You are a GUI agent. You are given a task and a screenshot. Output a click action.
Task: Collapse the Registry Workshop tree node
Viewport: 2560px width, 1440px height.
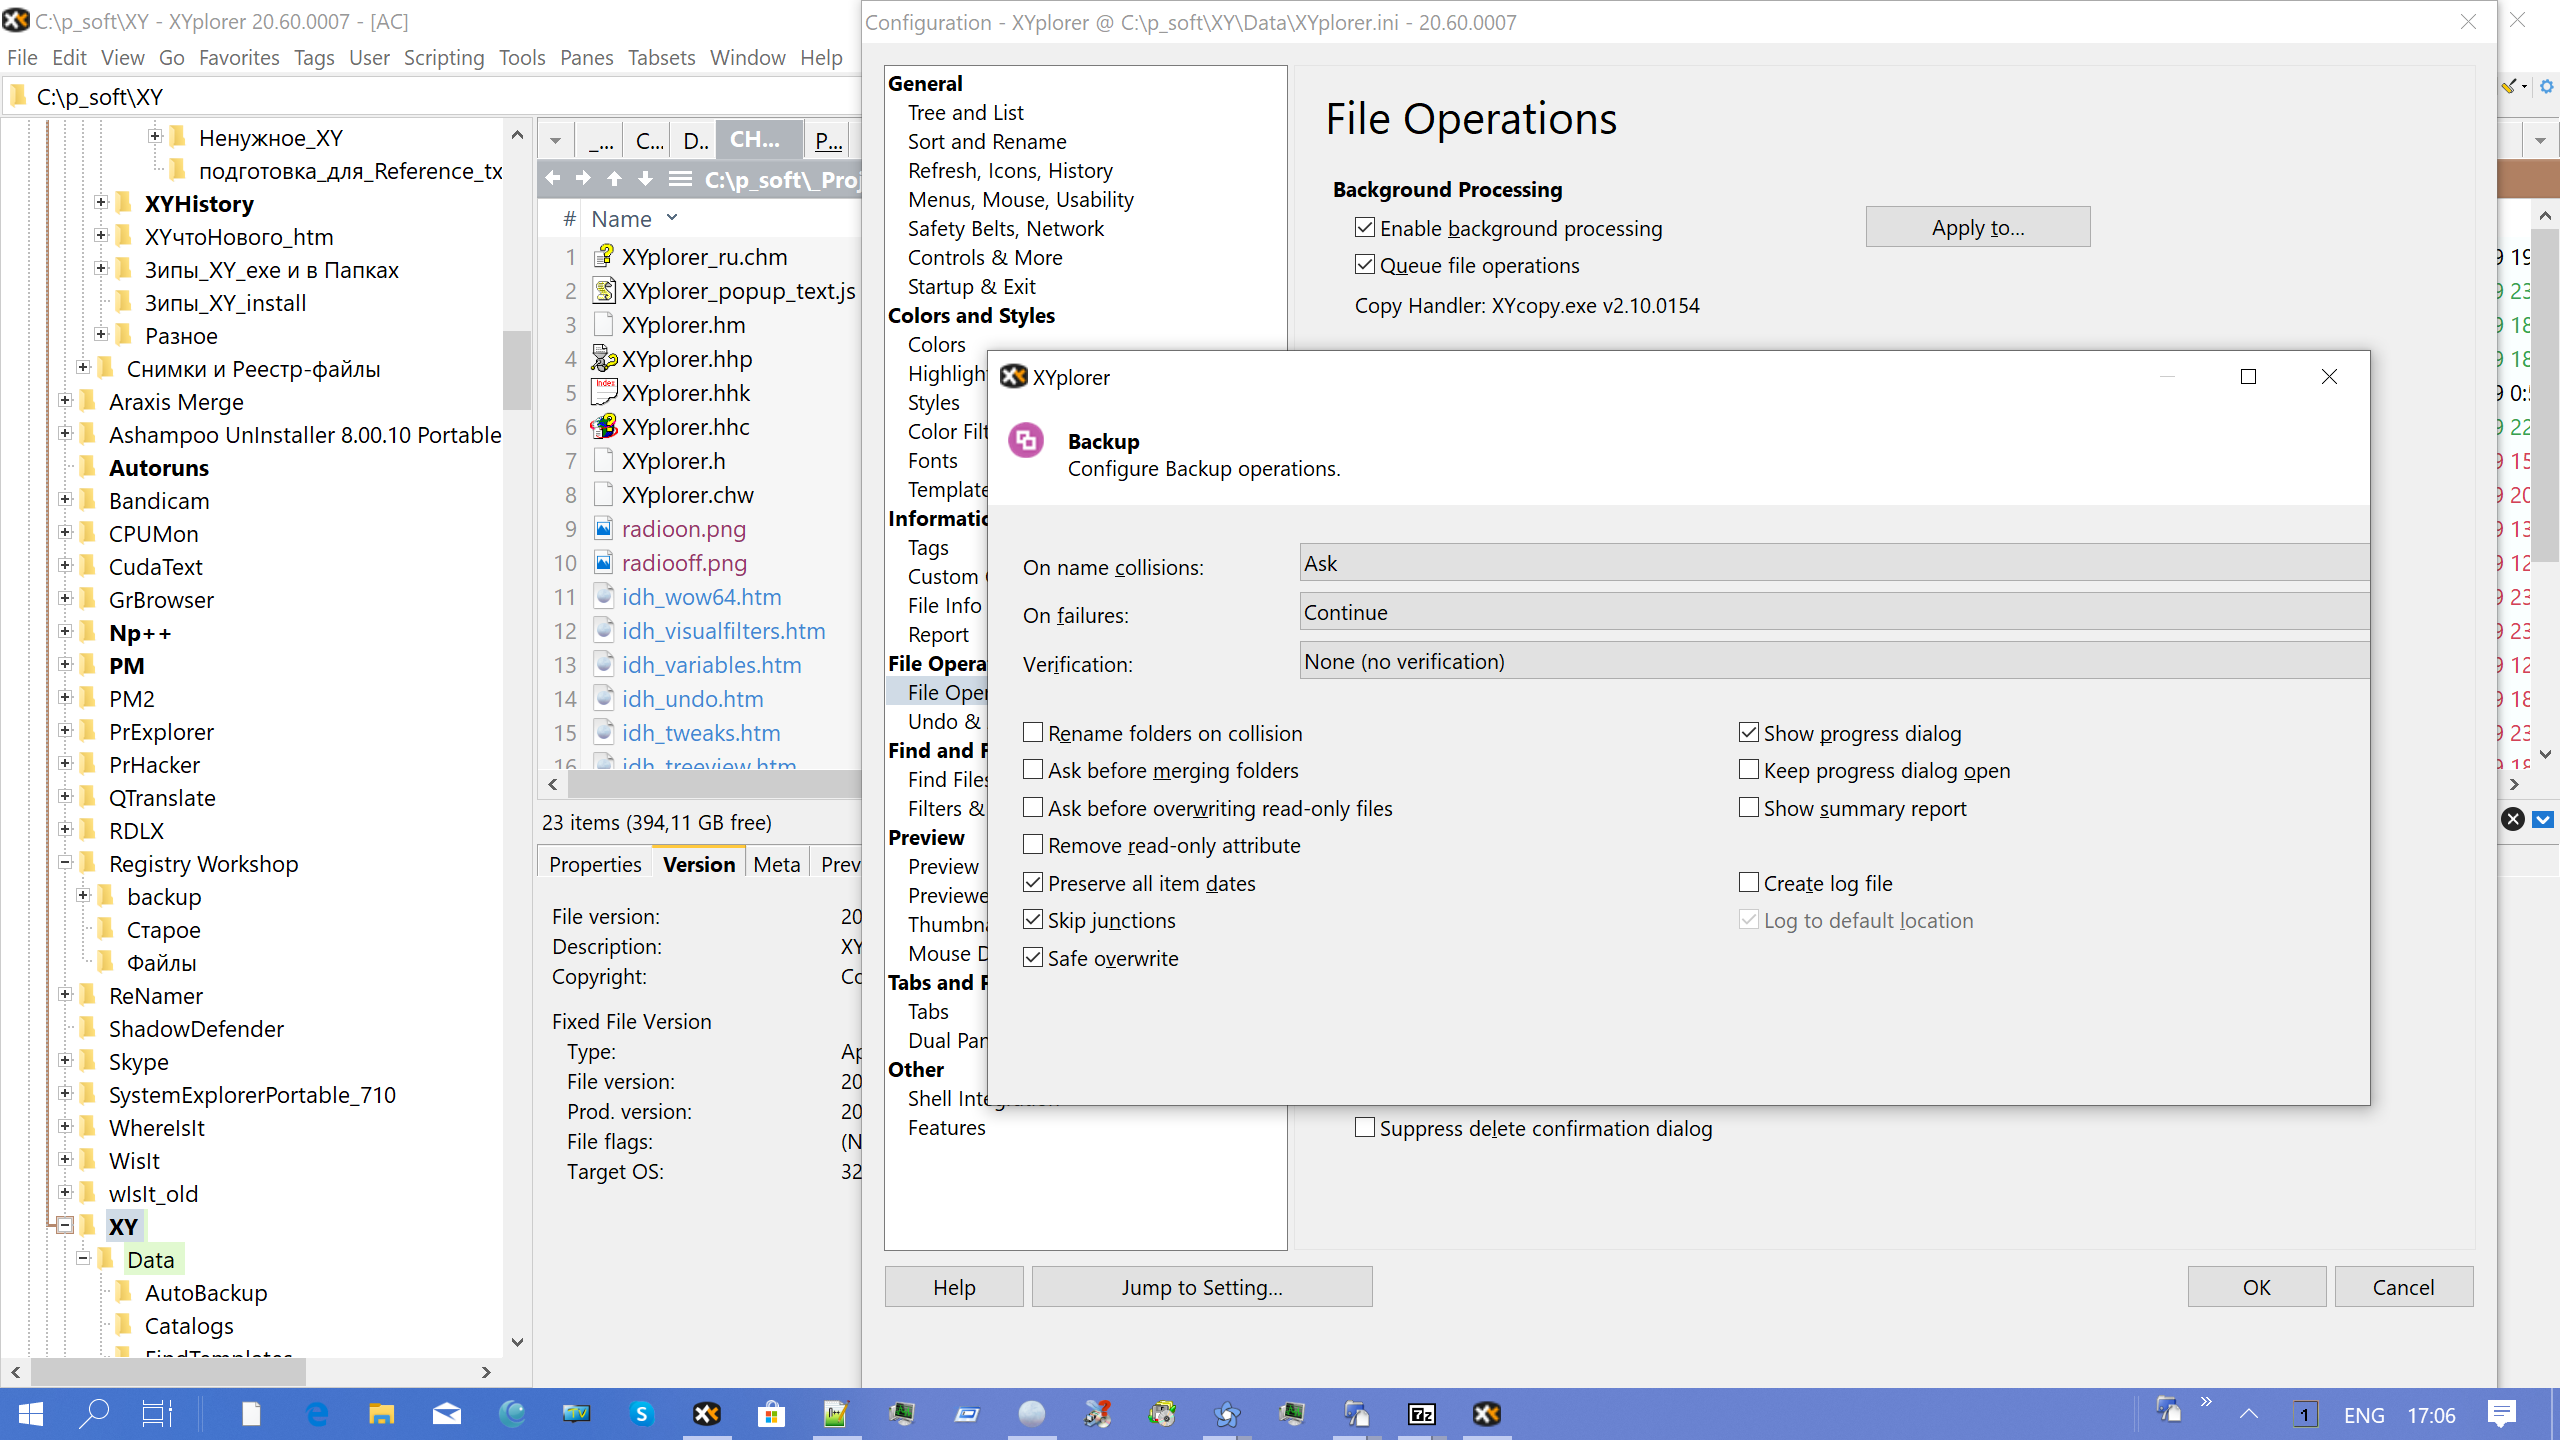coord(65,863)
